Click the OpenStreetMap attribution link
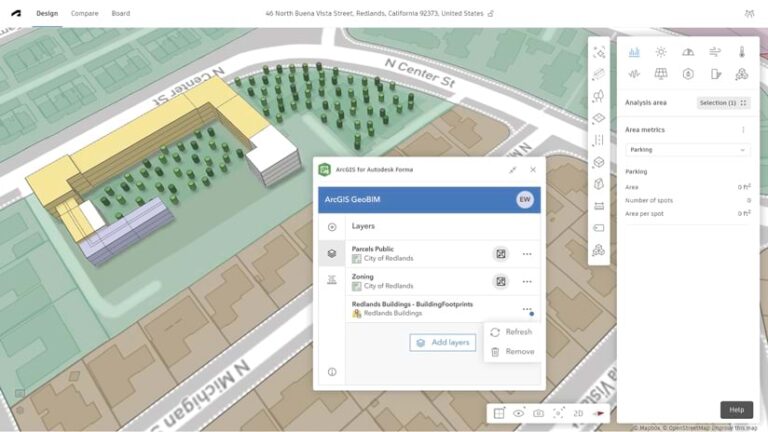The image size is (768, 432). (688, 428)
